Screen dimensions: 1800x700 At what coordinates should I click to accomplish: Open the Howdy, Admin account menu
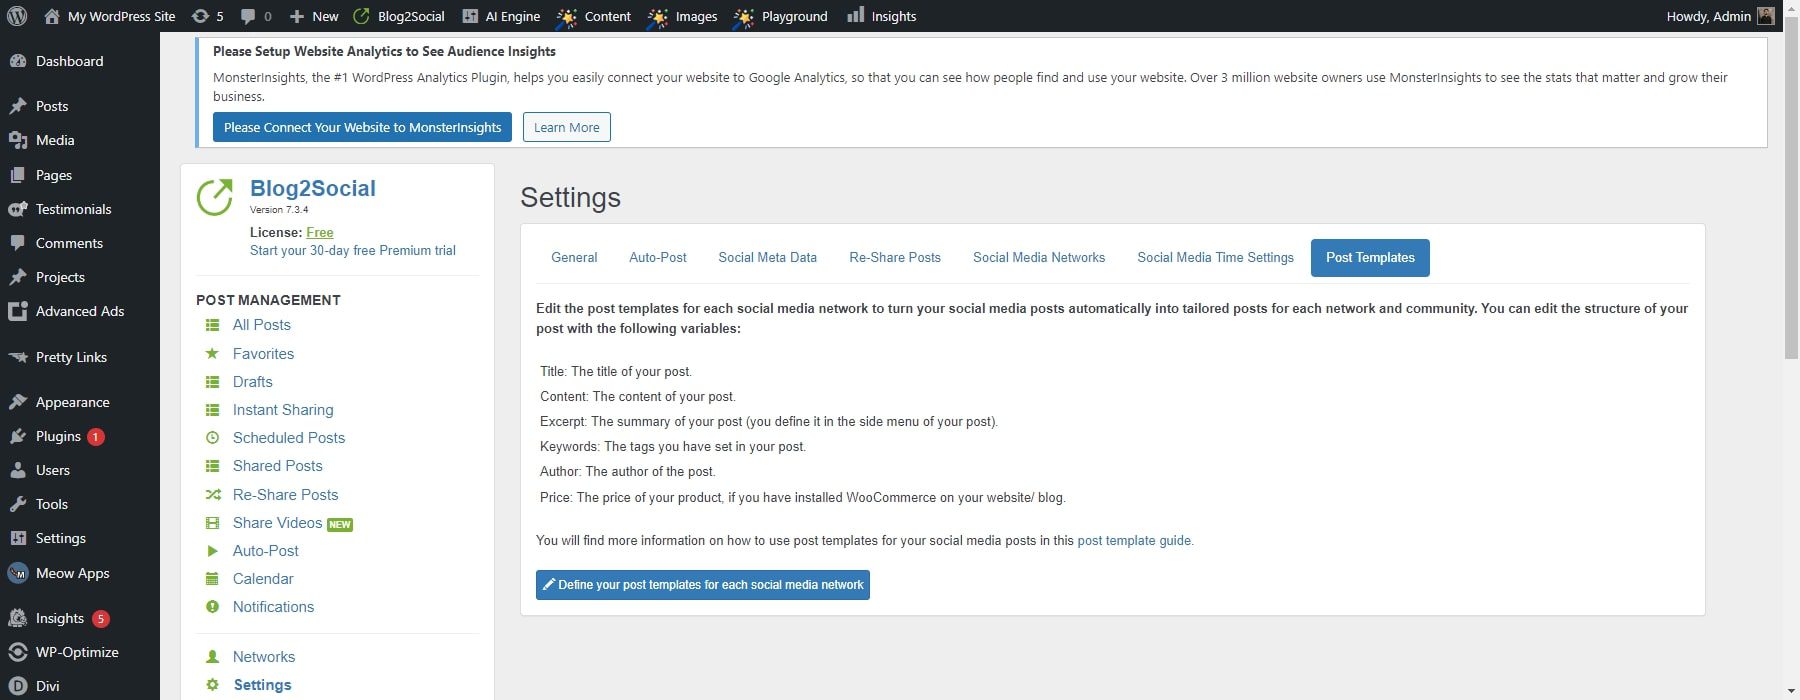(1720, 16)
